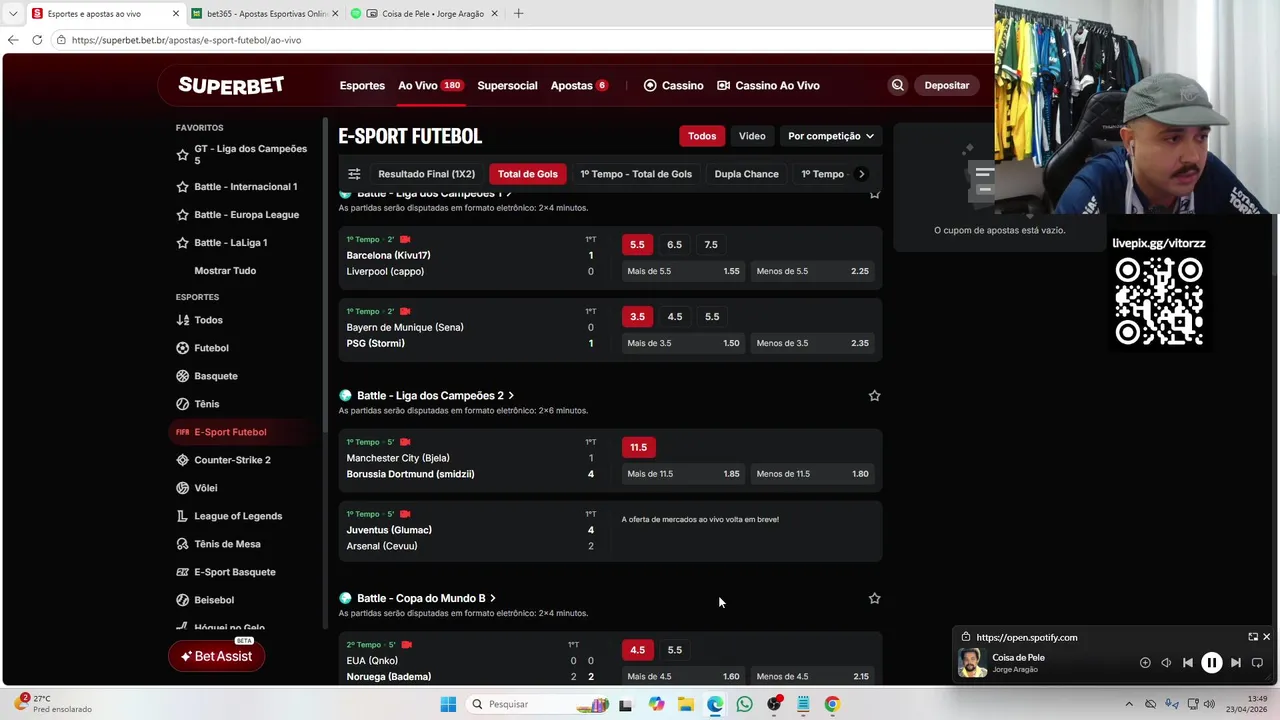Toggle star for Battle - Internacional 1

point(182,187)
